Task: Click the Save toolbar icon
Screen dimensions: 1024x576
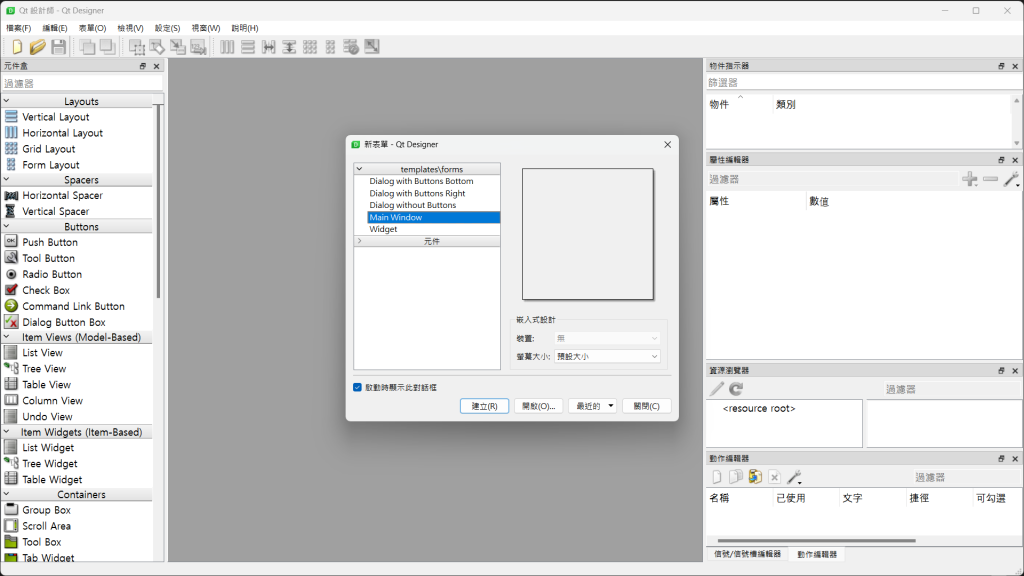Action: coord(59,46)
